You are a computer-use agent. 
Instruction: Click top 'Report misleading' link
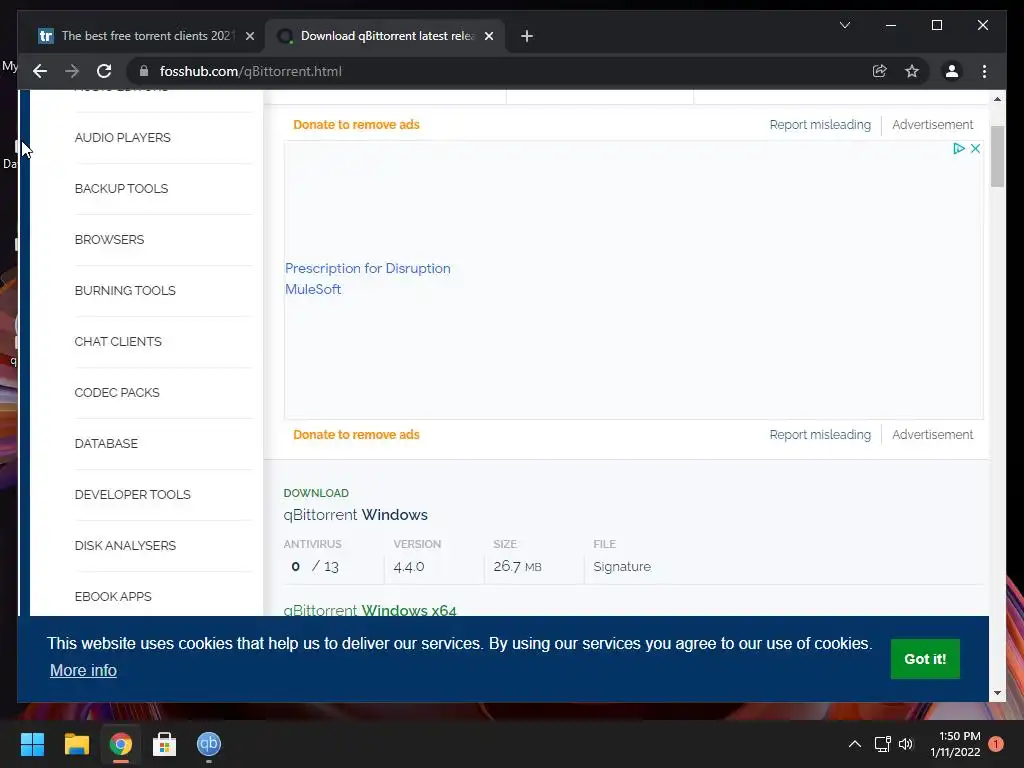click(x=820, y=125)
